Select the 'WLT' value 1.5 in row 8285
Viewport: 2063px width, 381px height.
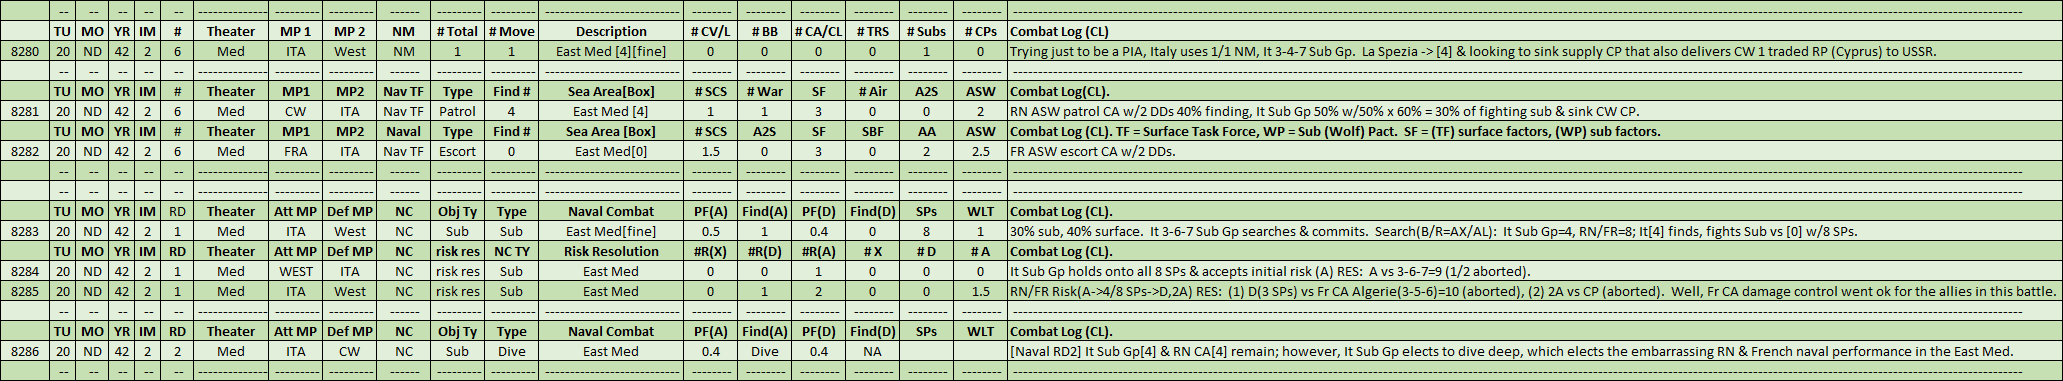click(980, 291)
